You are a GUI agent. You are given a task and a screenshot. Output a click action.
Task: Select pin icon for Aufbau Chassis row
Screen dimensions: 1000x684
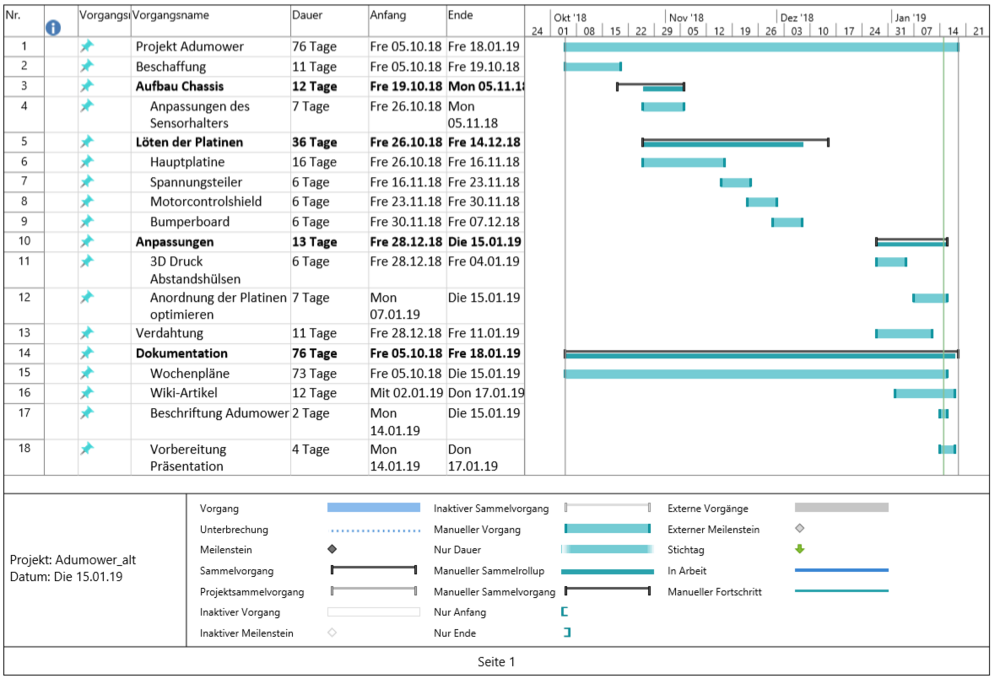[86, 86]
